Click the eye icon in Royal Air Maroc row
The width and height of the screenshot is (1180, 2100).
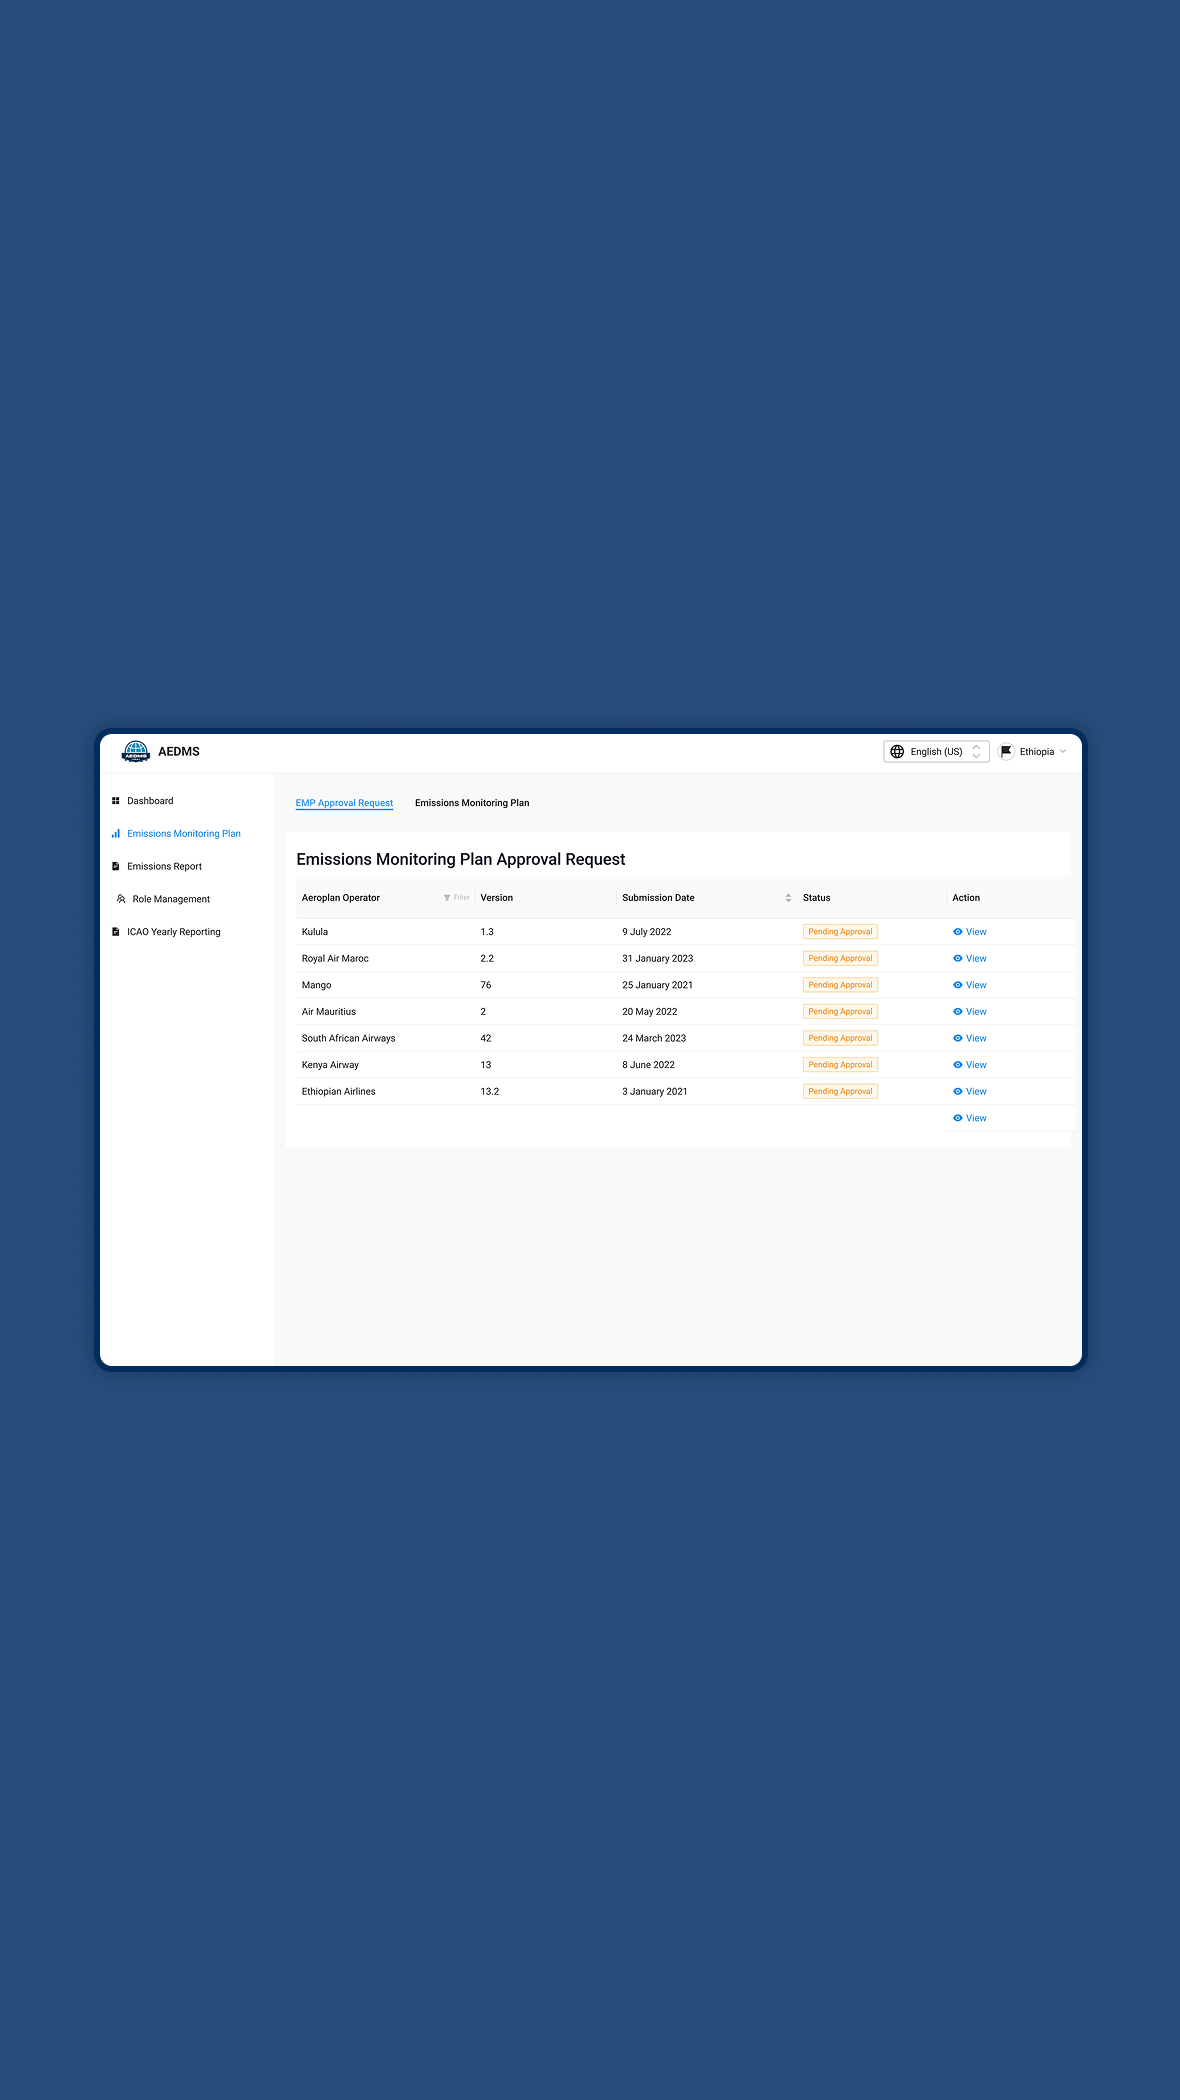(957, 958)
